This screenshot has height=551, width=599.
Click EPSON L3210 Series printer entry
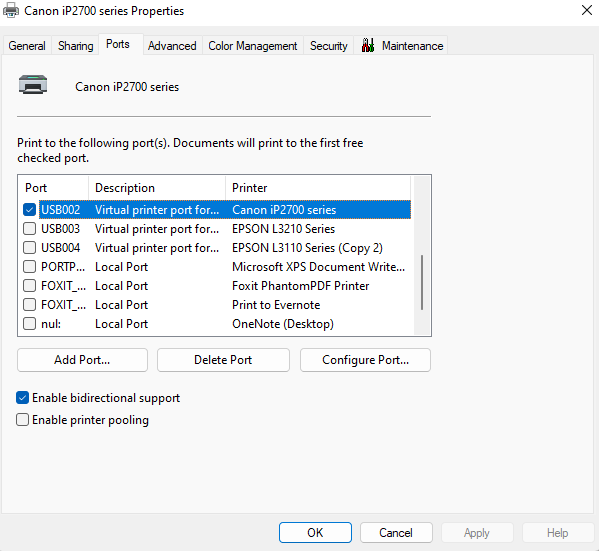[x=283, y=229]
